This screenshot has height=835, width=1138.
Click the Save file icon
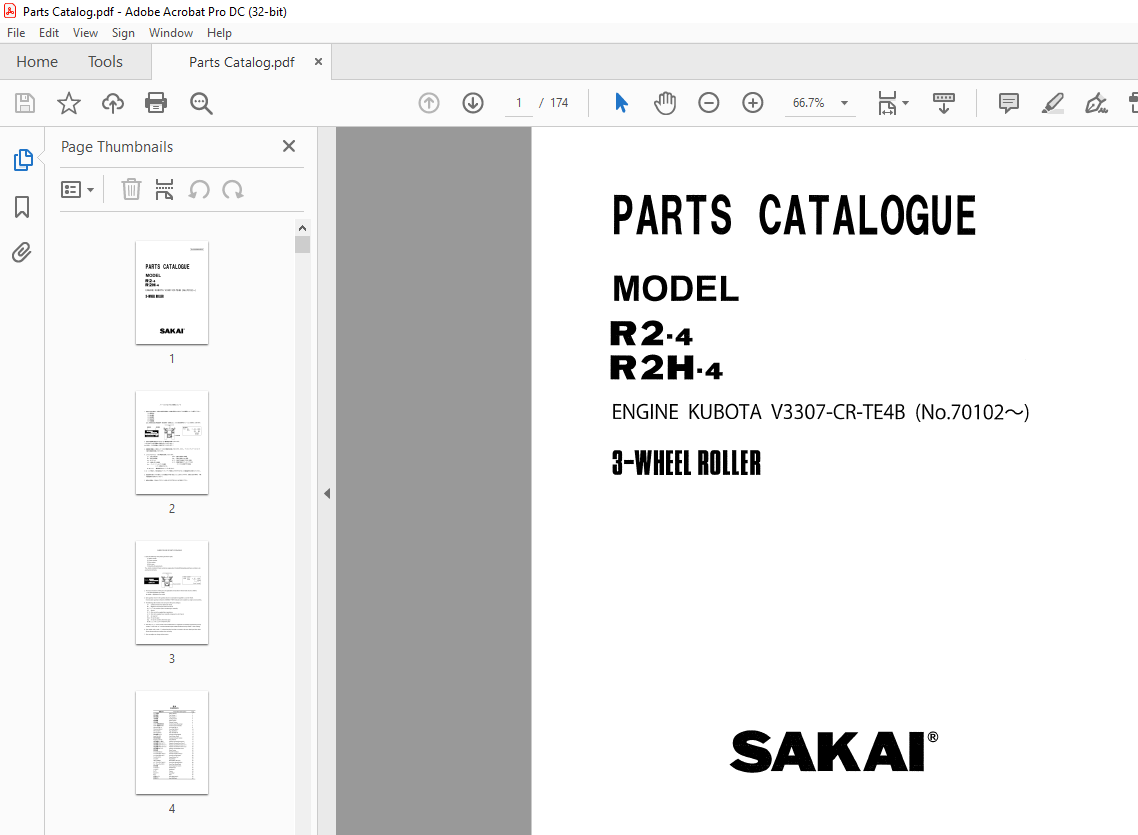[x=25, y=103]
